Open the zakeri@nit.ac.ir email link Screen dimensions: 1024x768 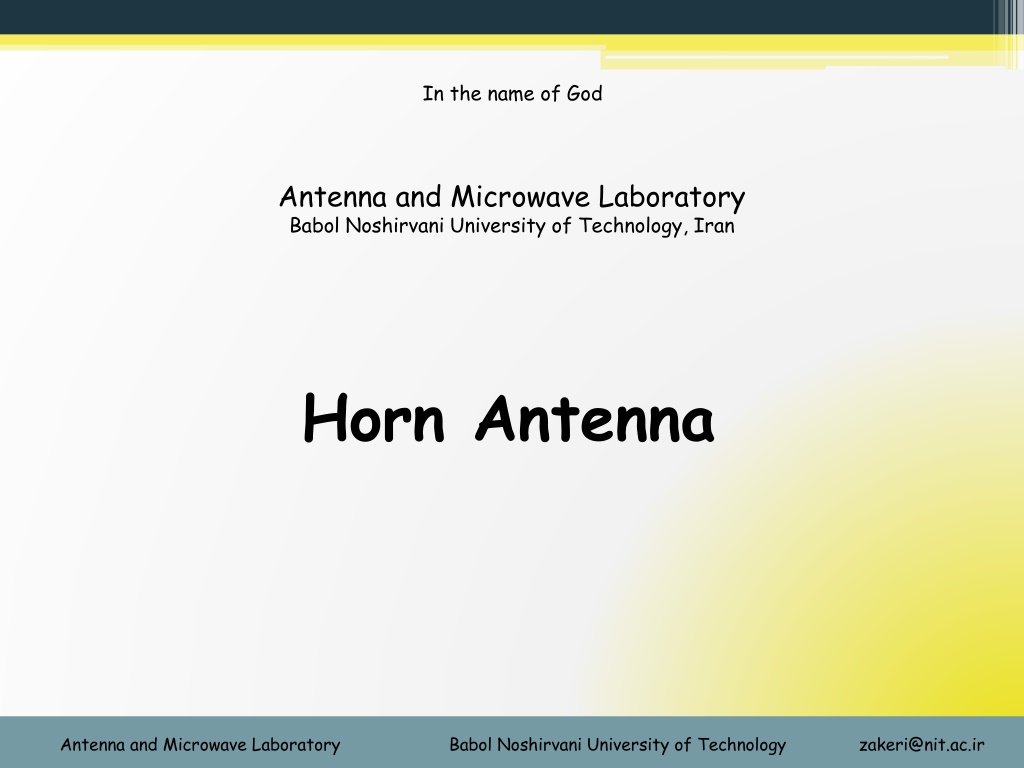click(921, 744)
